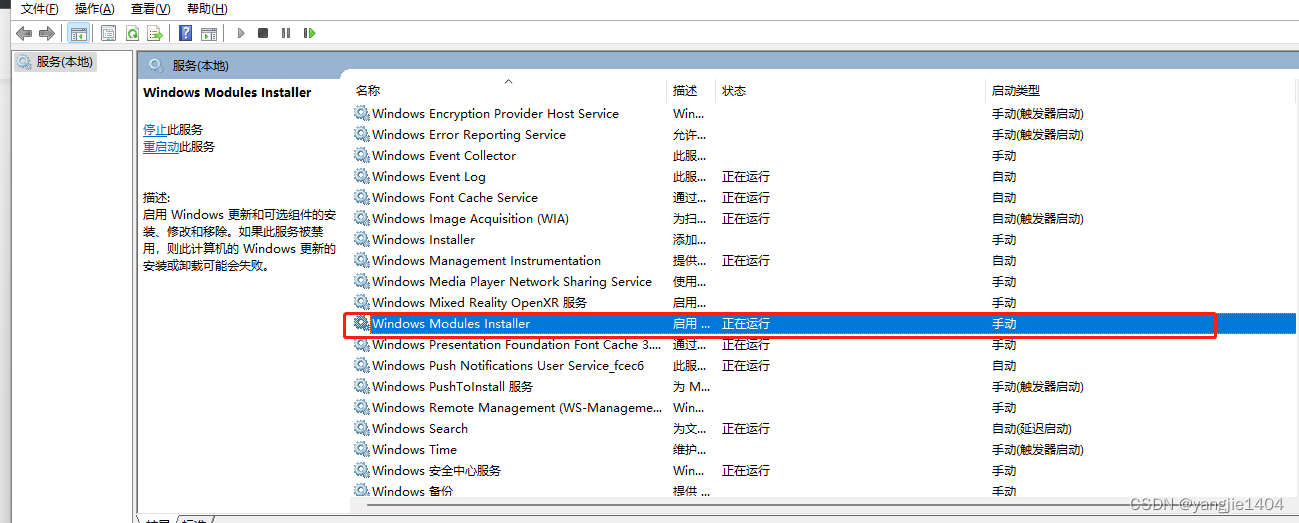This screenshot has height=523, width=1299.
Task: Toggle the show/hide action pane icon
Action: (209, 33)
